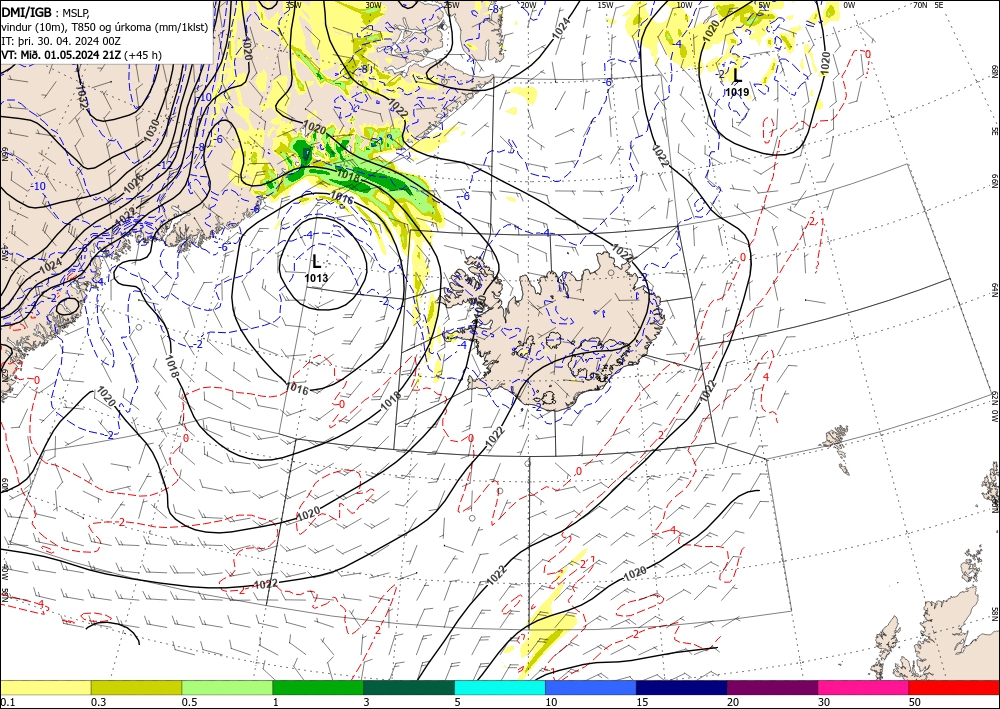The height and width of the screenshot is (709, 1000).
Task: Click the L symbol above 1013
Action: point(316,261)
